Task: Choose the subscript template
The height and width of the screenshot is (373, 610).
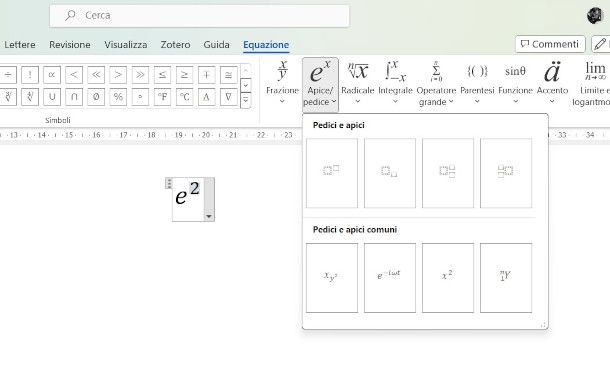Action: pyautogui.click(x=390, y=173)
